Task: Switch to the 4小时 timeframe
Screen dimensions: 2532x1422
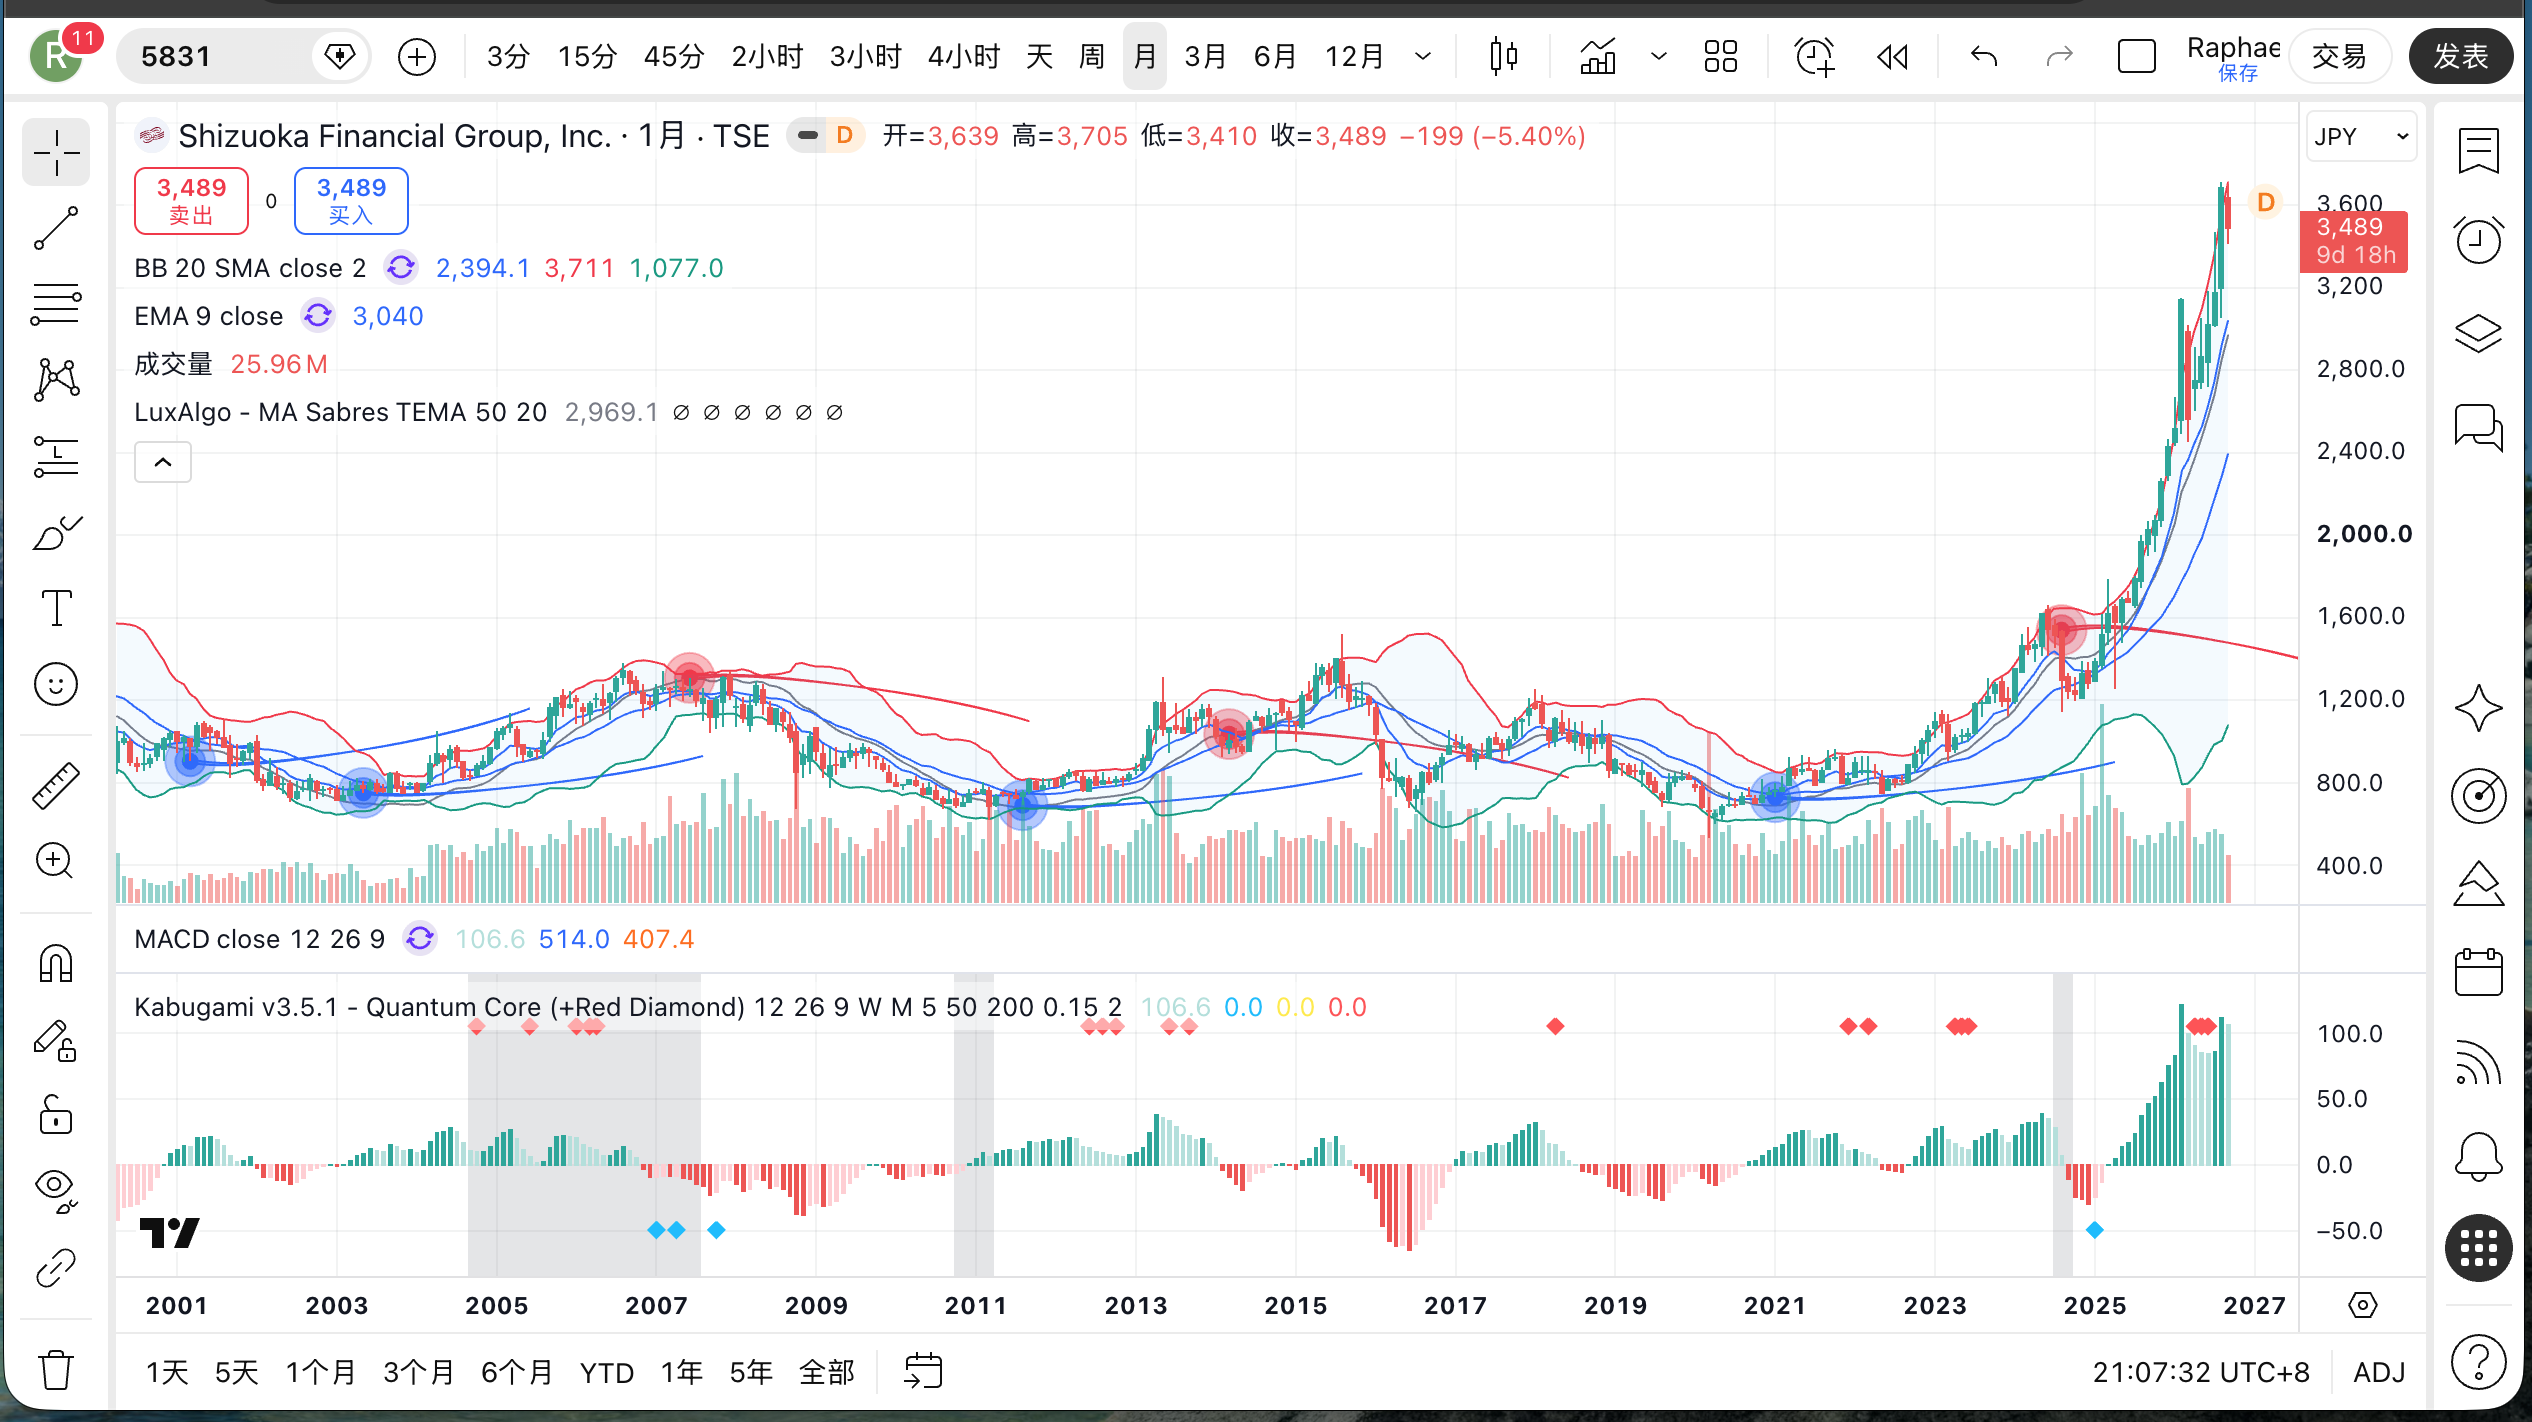Action: pos(964,56)
